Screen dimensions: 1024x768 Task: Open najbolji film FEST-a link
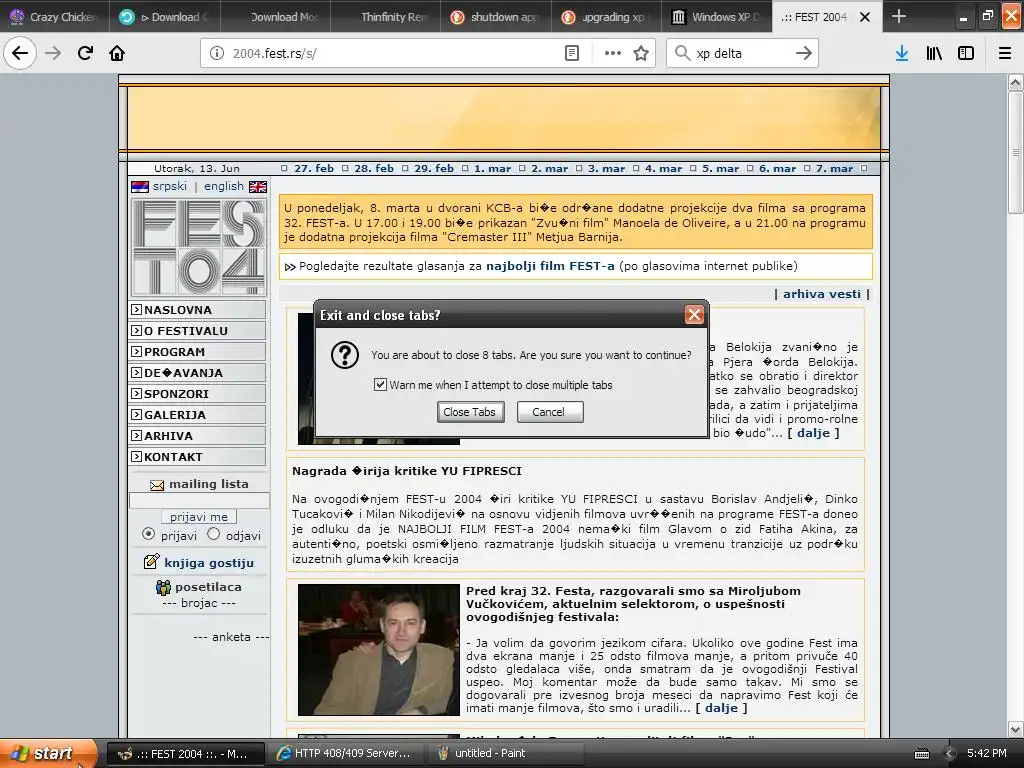coord(550,266)
